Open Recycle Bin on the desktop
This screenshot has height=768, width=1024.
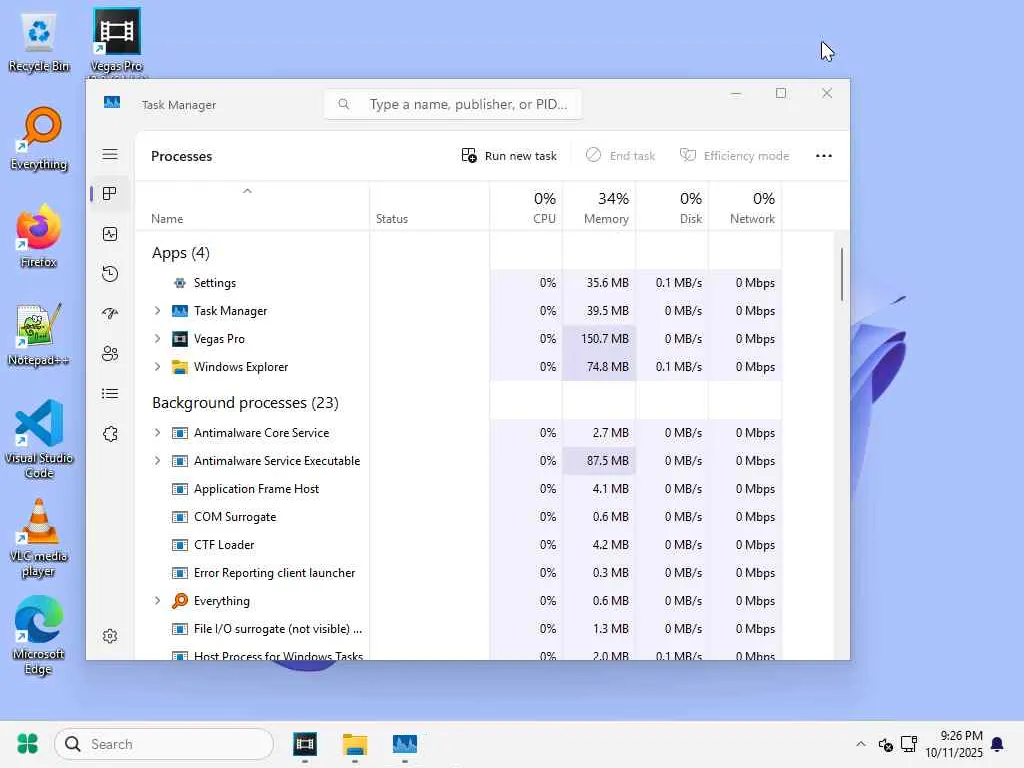[x=39, y=42]
